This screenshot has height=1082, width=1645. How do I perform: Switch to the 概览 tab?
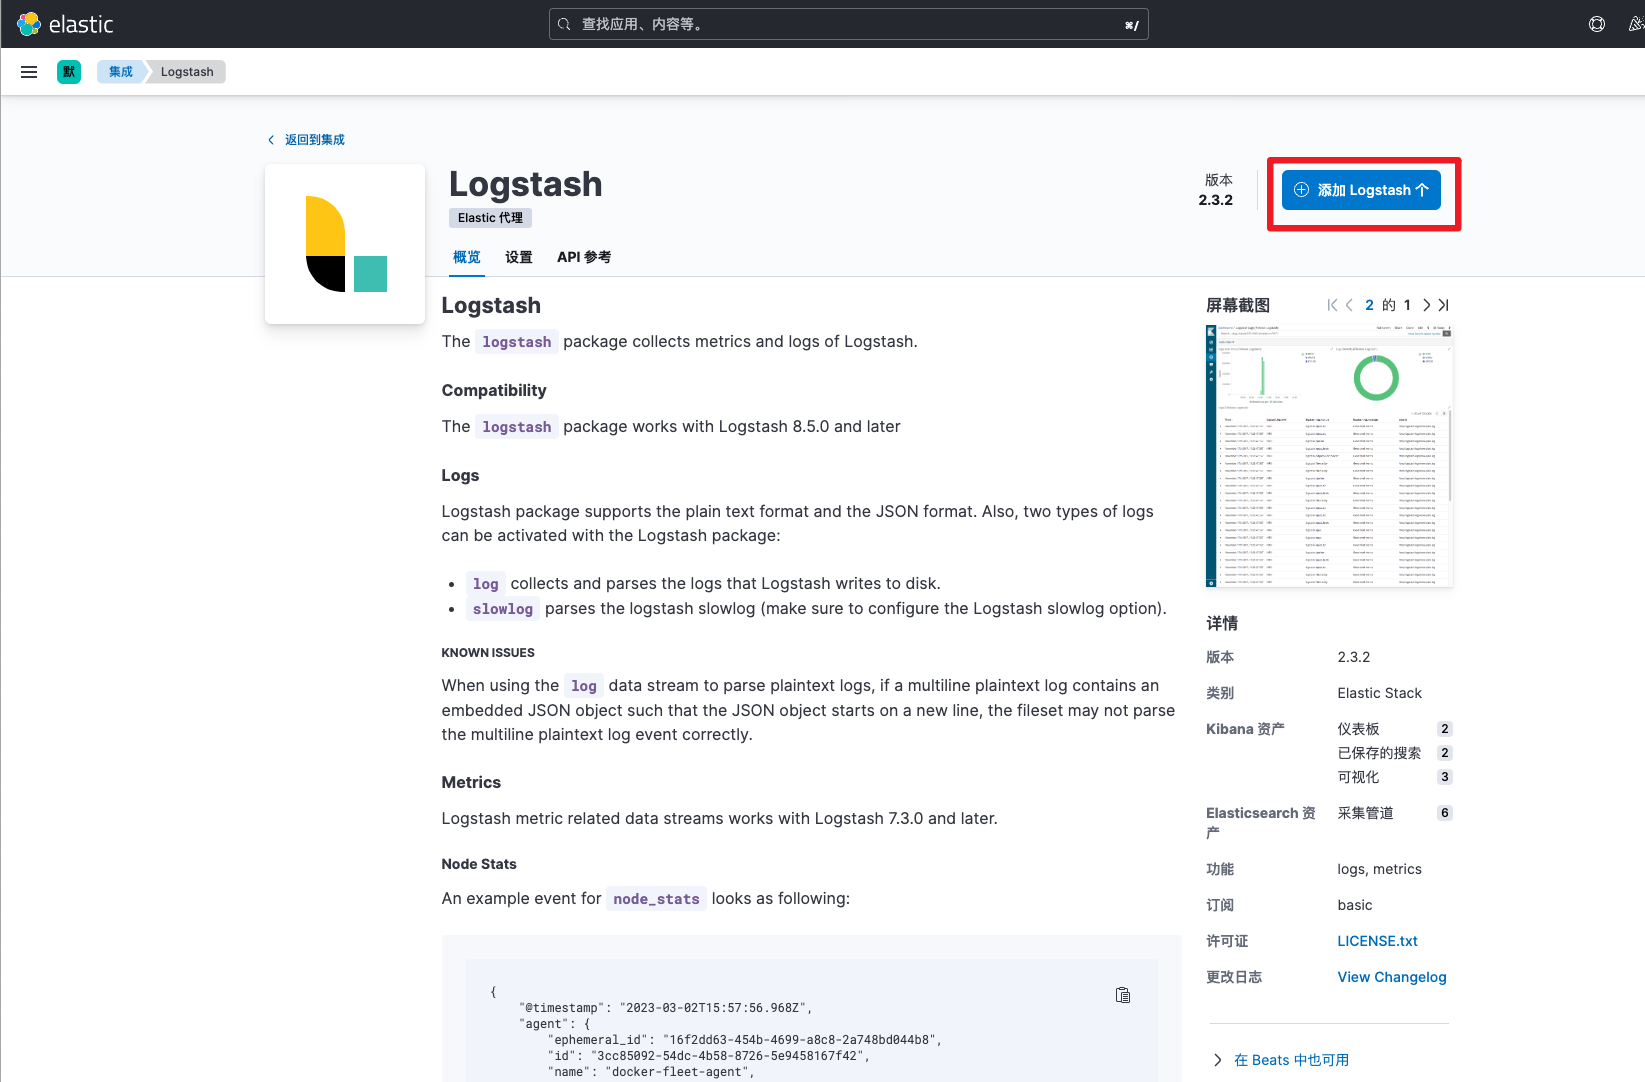[x=467, y=257]
